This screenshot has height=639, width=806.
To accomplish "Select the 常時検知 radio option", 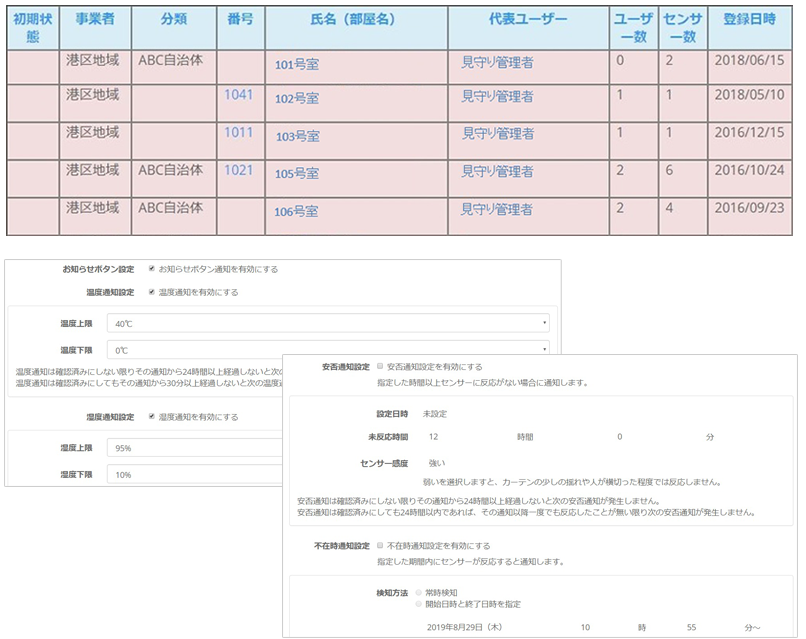I will (418, 592).
